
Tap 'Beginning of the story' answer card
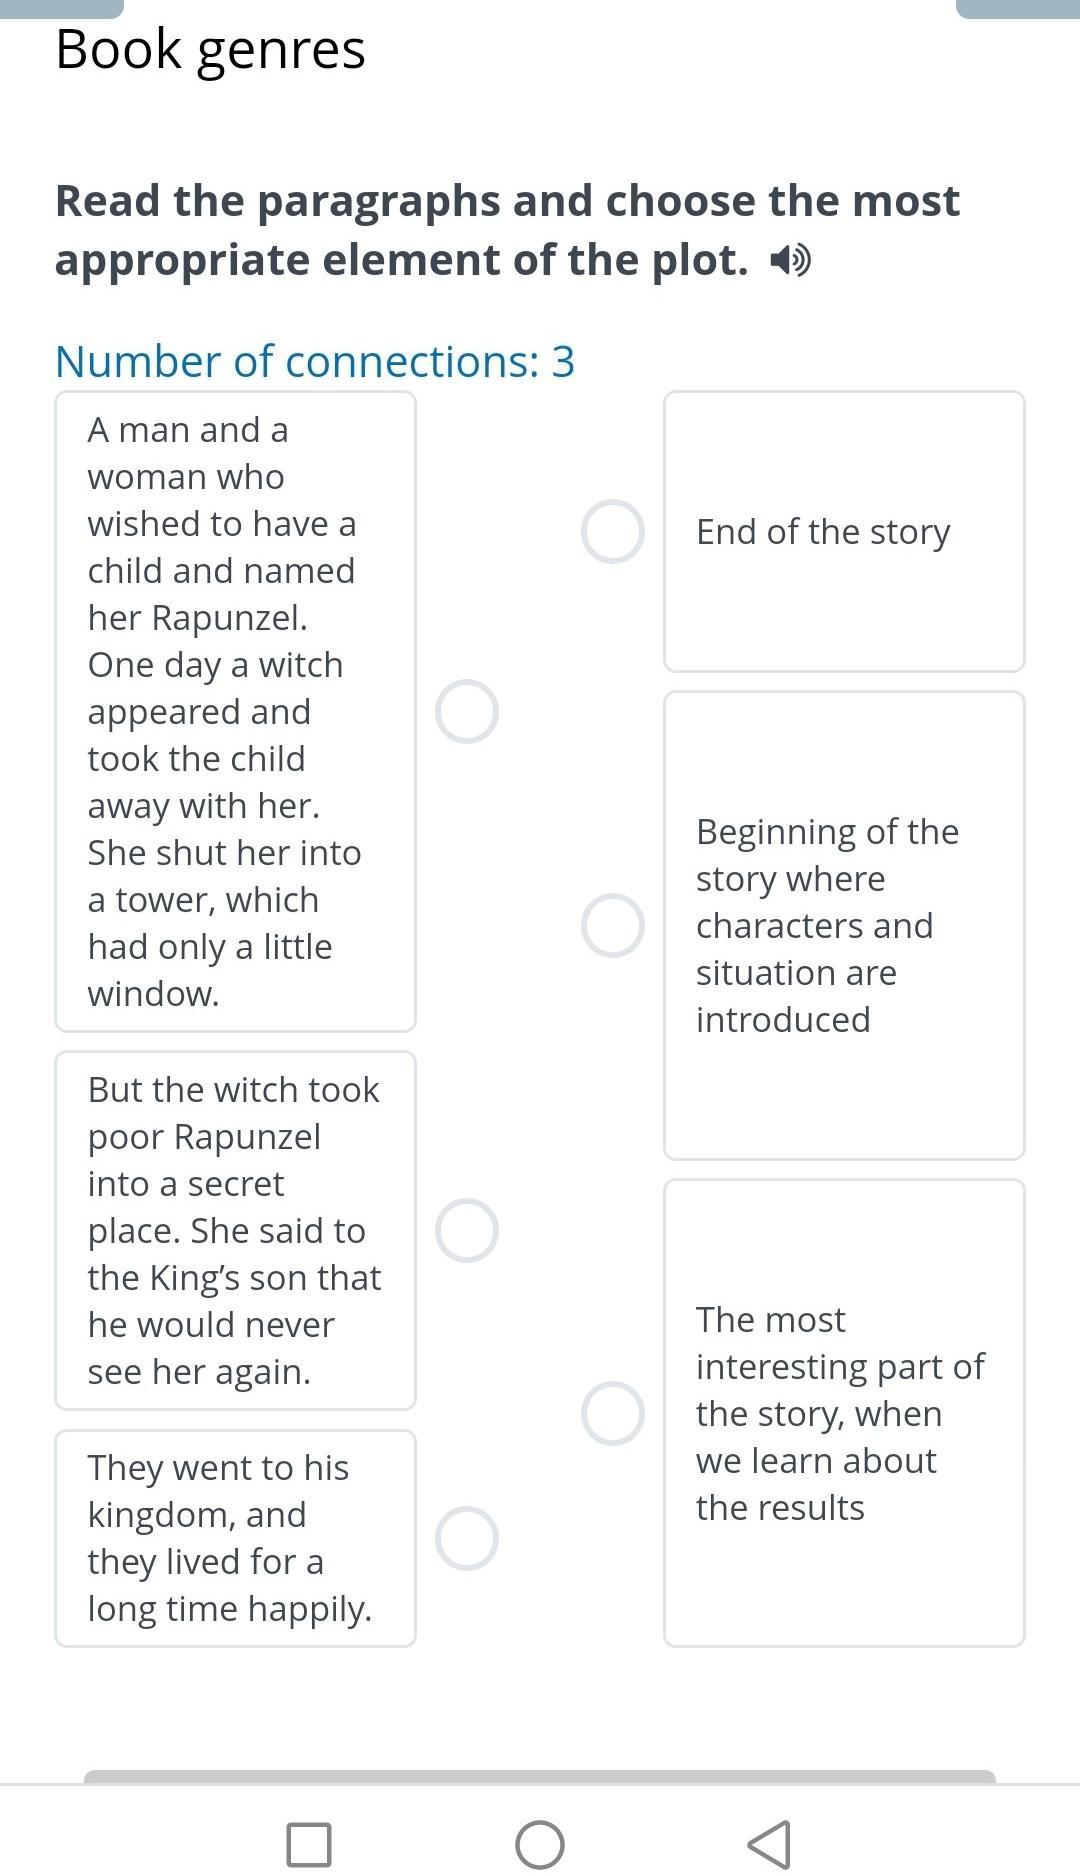tap(844, 925)
